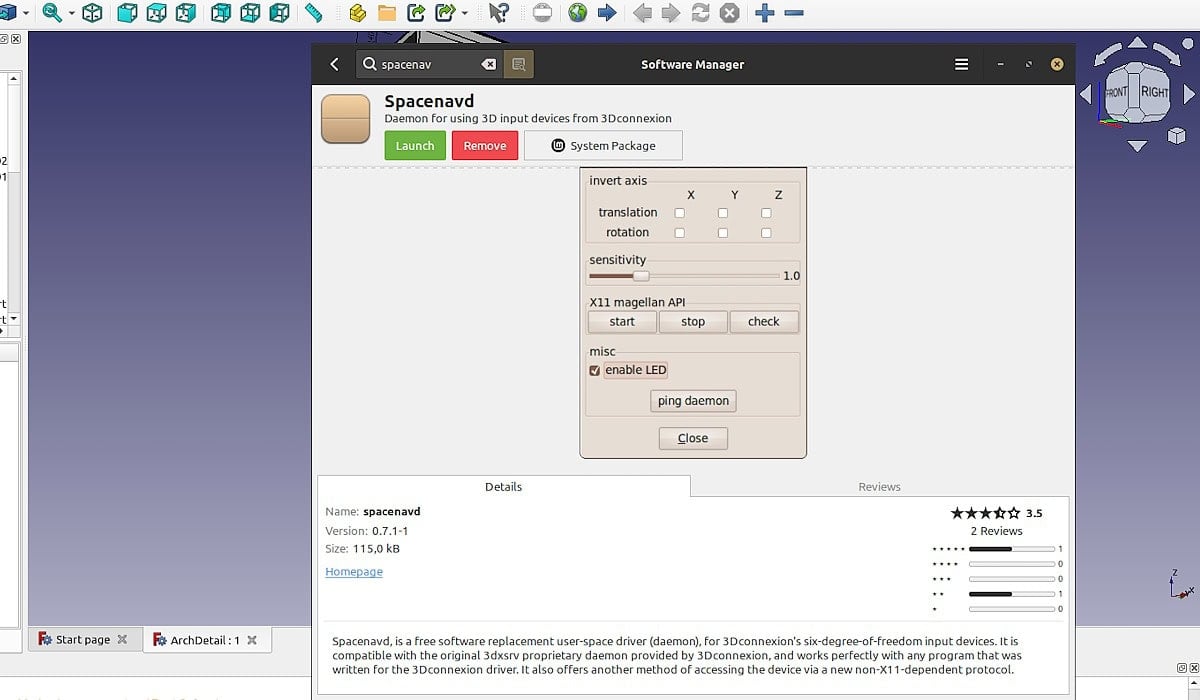The image size is (1200, 700).
Task: Click the grey browser back arrow
Action: click(642, 13)
